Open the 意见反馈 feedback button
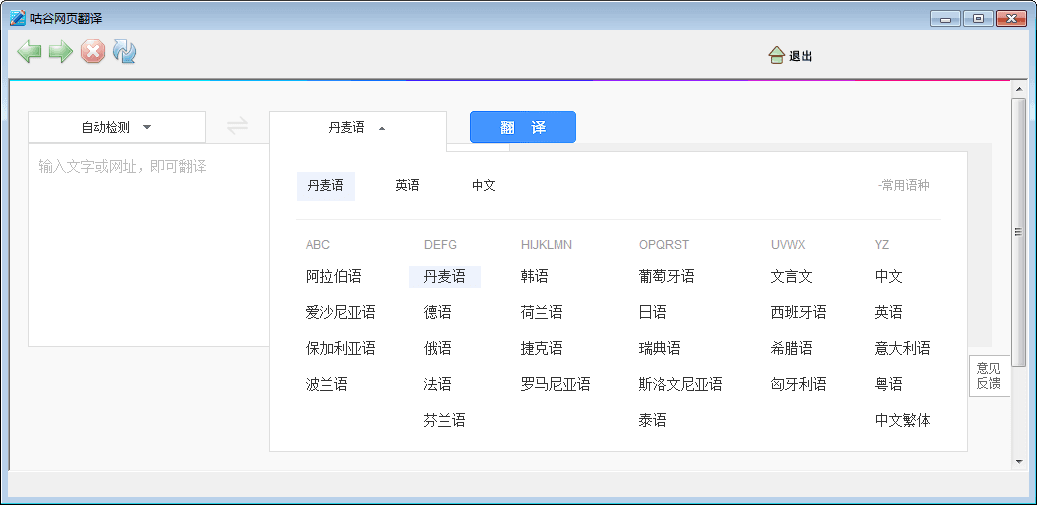 point(988,376)
